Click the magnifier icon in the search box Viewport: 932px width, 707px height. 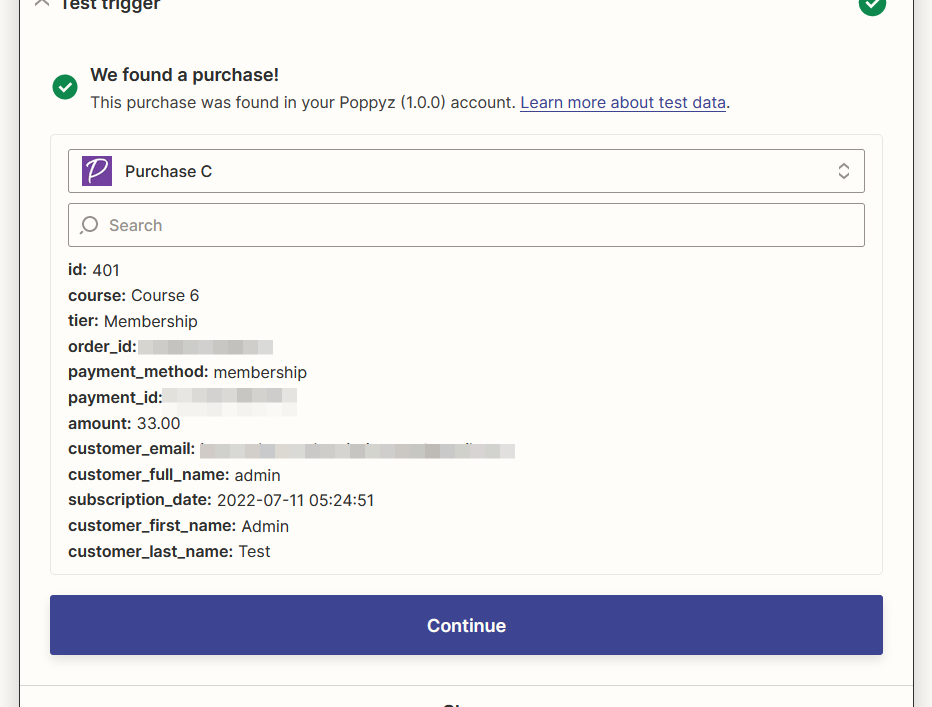pos(89,225)
